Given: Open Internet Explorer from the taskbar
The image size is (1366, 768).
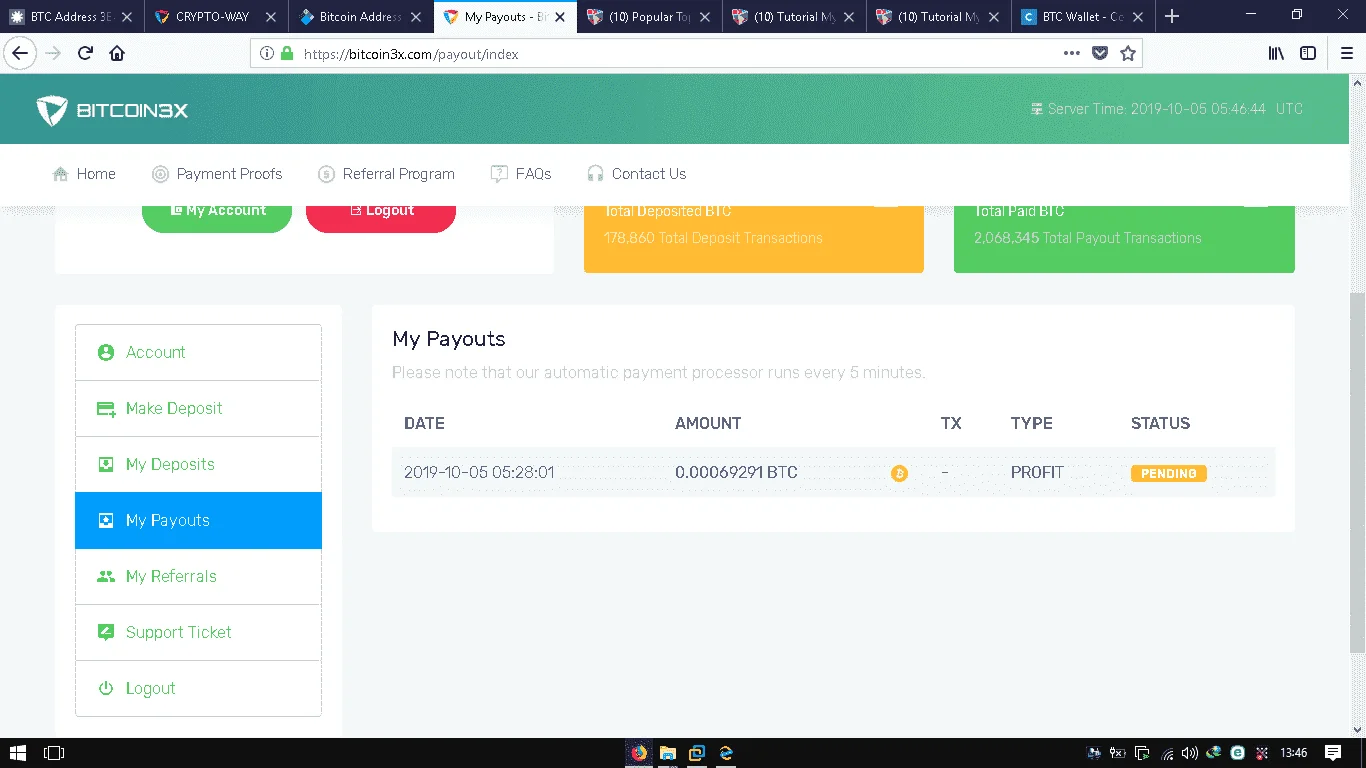Looking at the screenshot, I should pyautogui.click(x=726, y=753).
